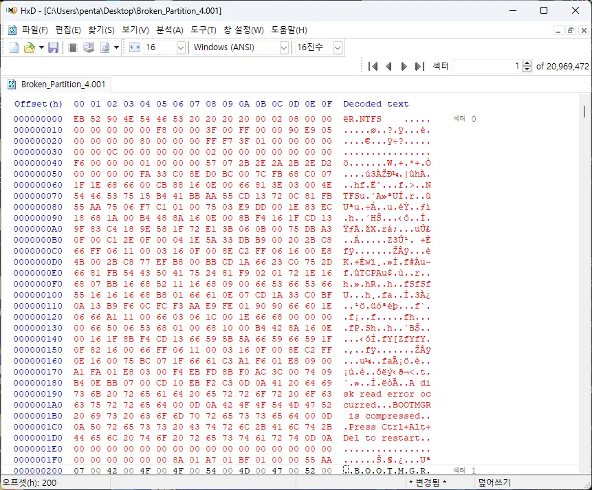
Task: Click the vertical scrollbar thumb
Action: click(585, 112)
